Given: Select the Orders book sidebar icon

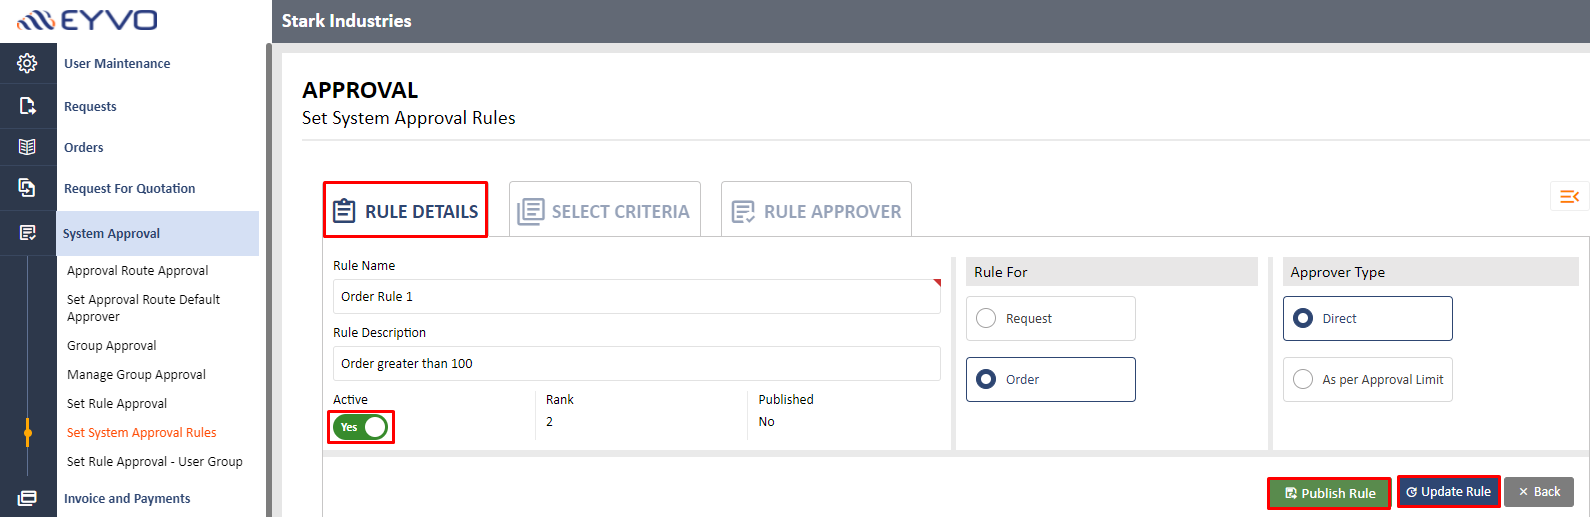Looking at the screenshot, I should tap(27, 147).
